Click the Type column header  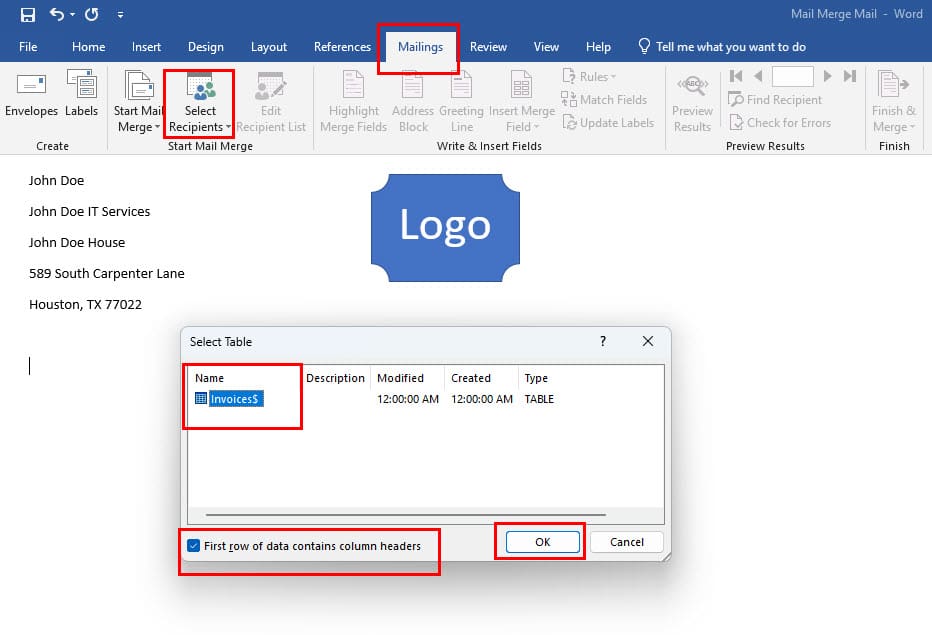pos(536,378)
